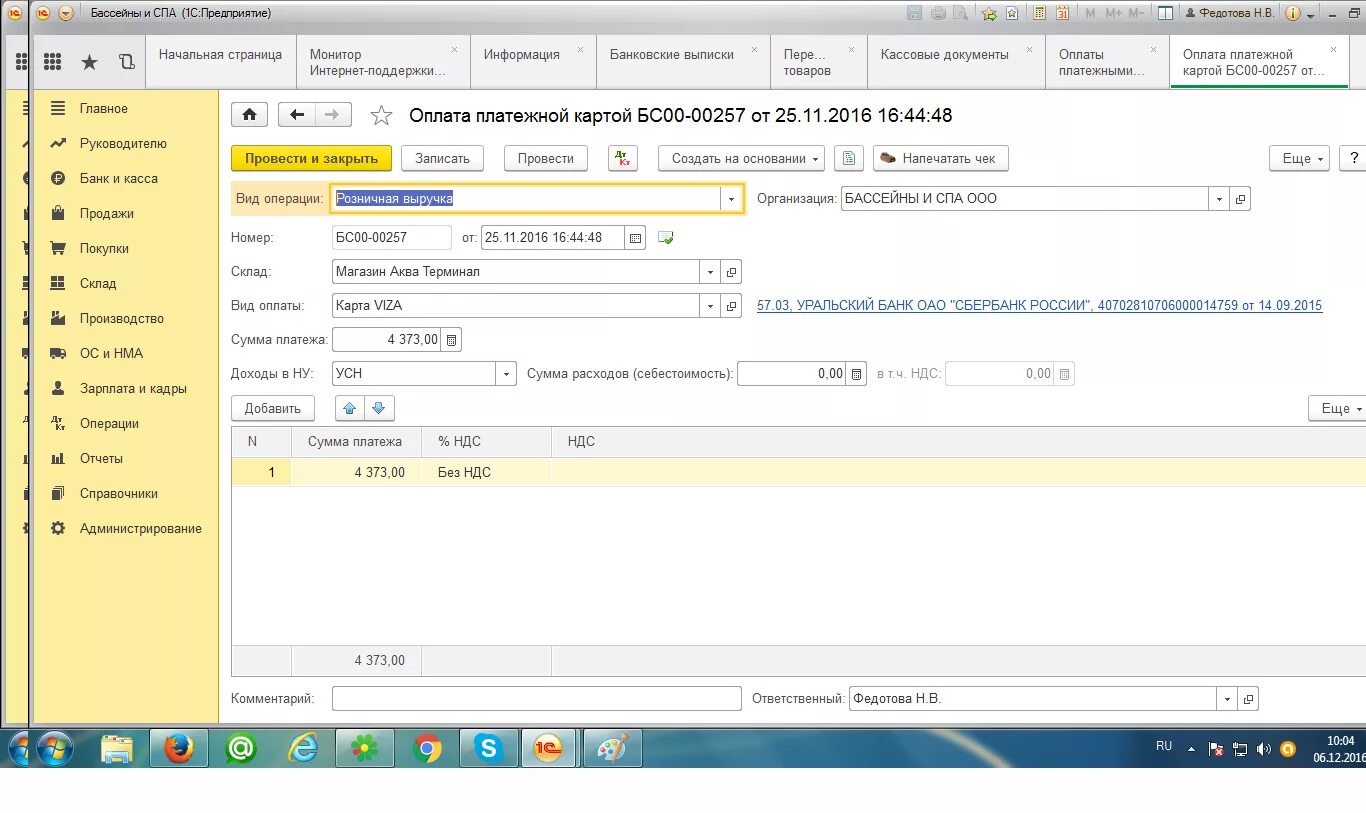This screenshot has width=1366, height=813.
Task: Open the sections menu grid icon
Action: (x=53, y=62)
